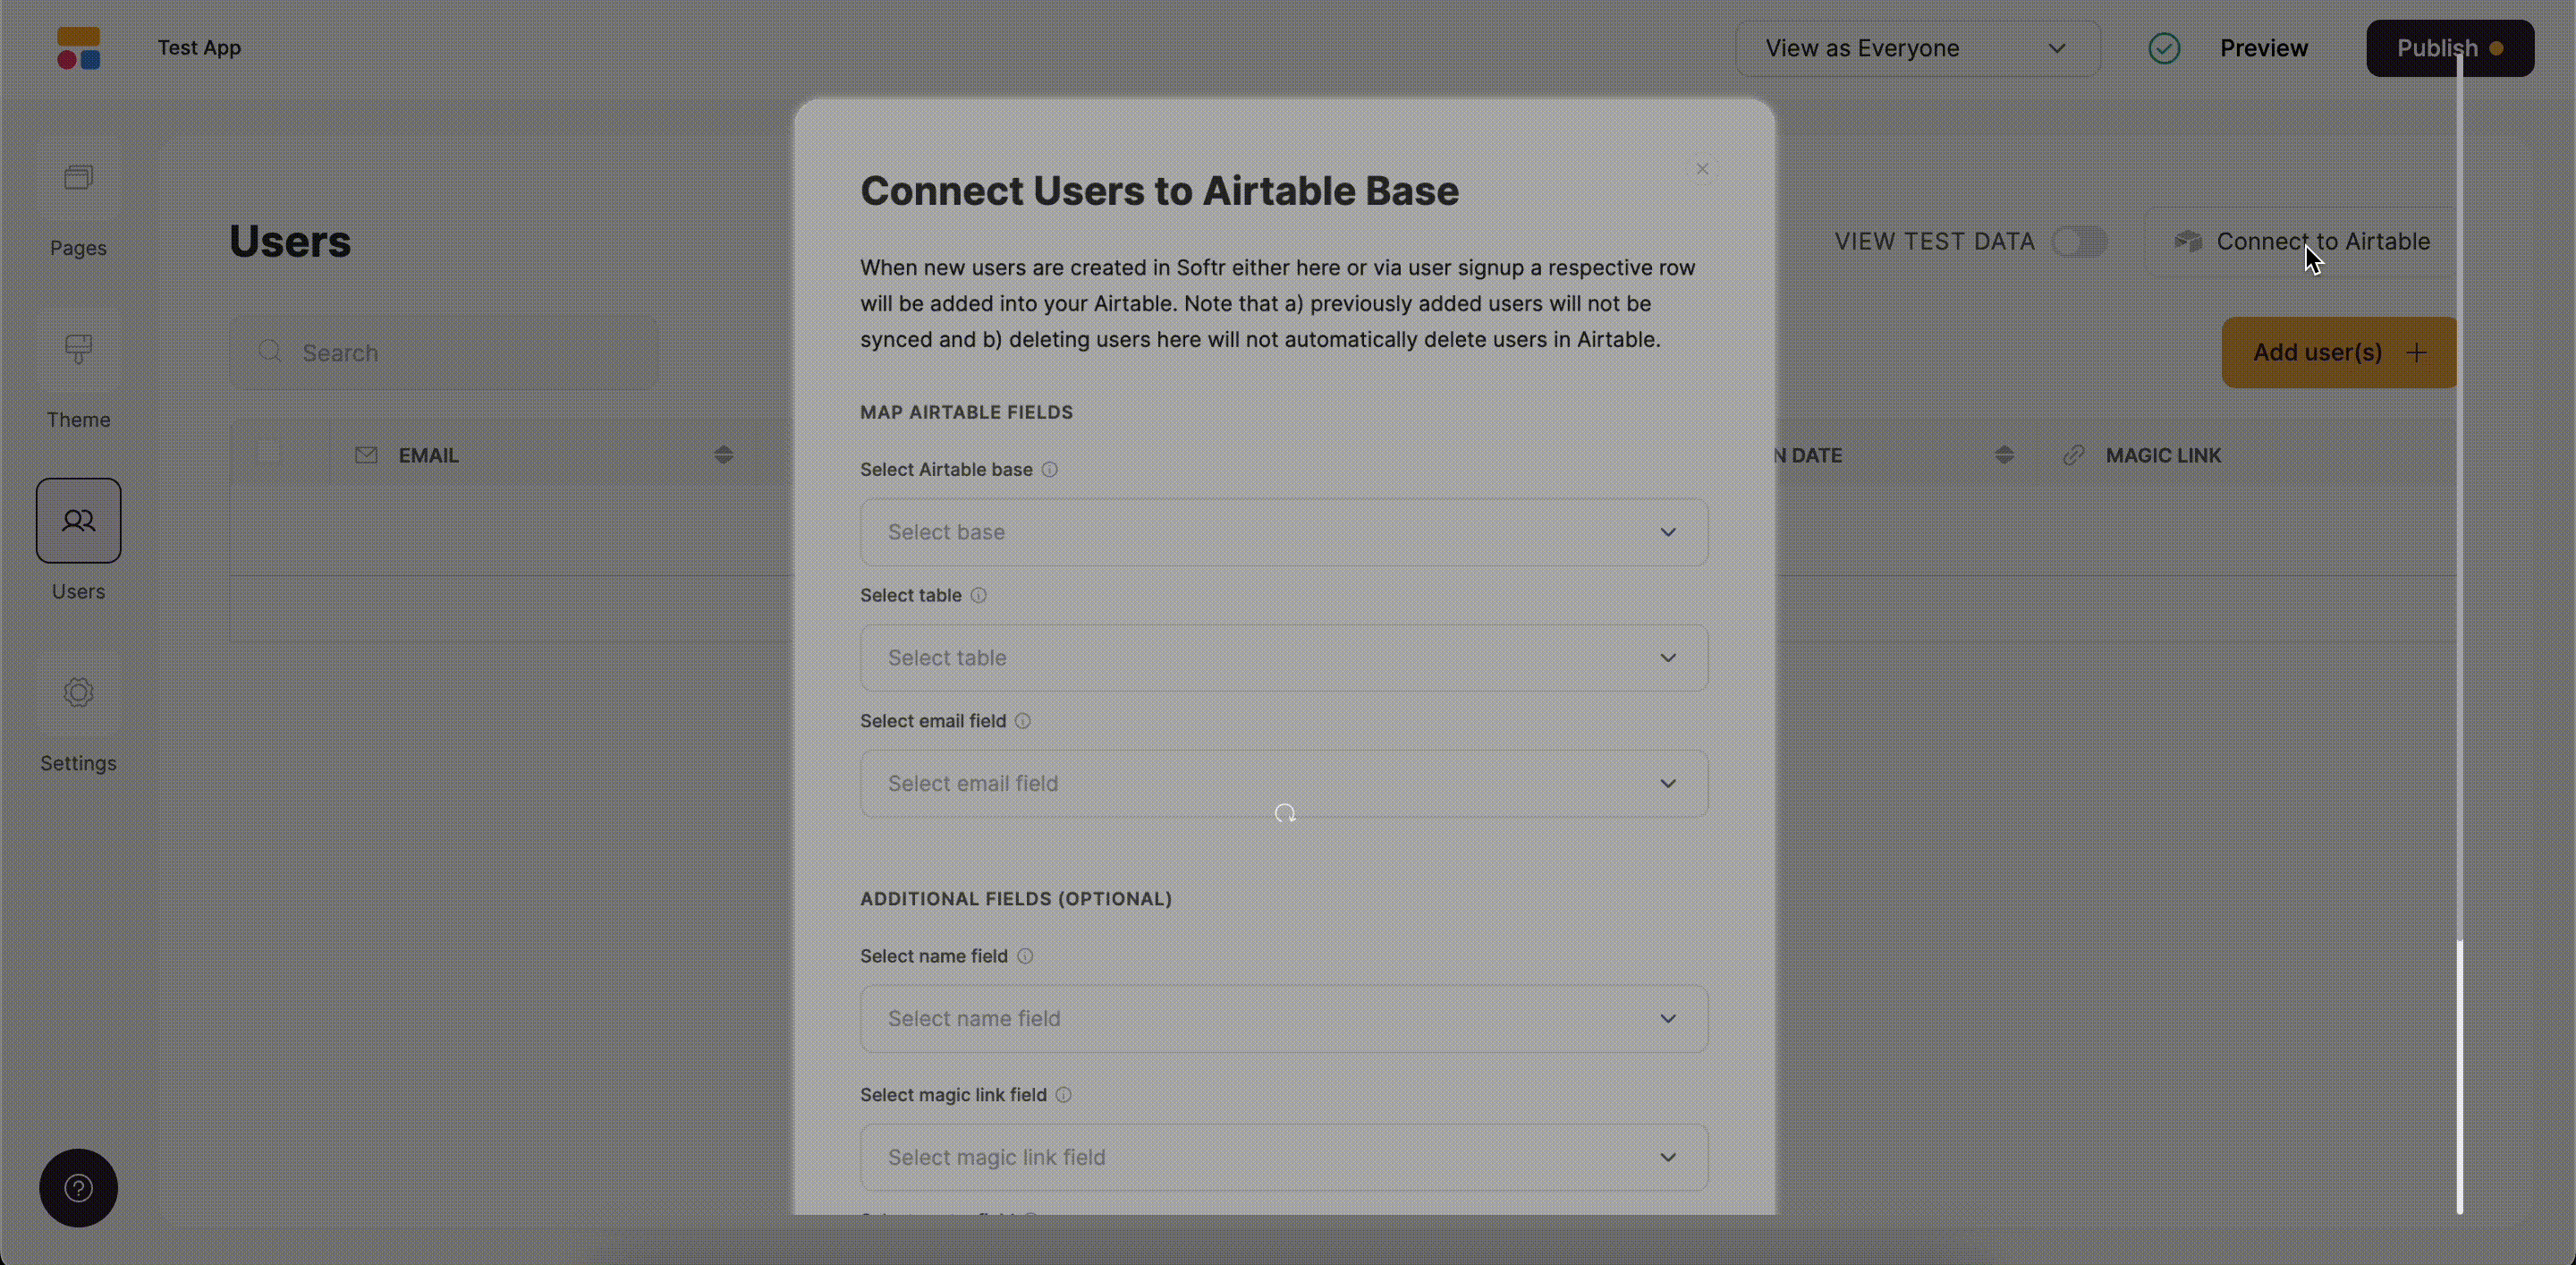Click info icon next to Select table

[x=978, y=595]
